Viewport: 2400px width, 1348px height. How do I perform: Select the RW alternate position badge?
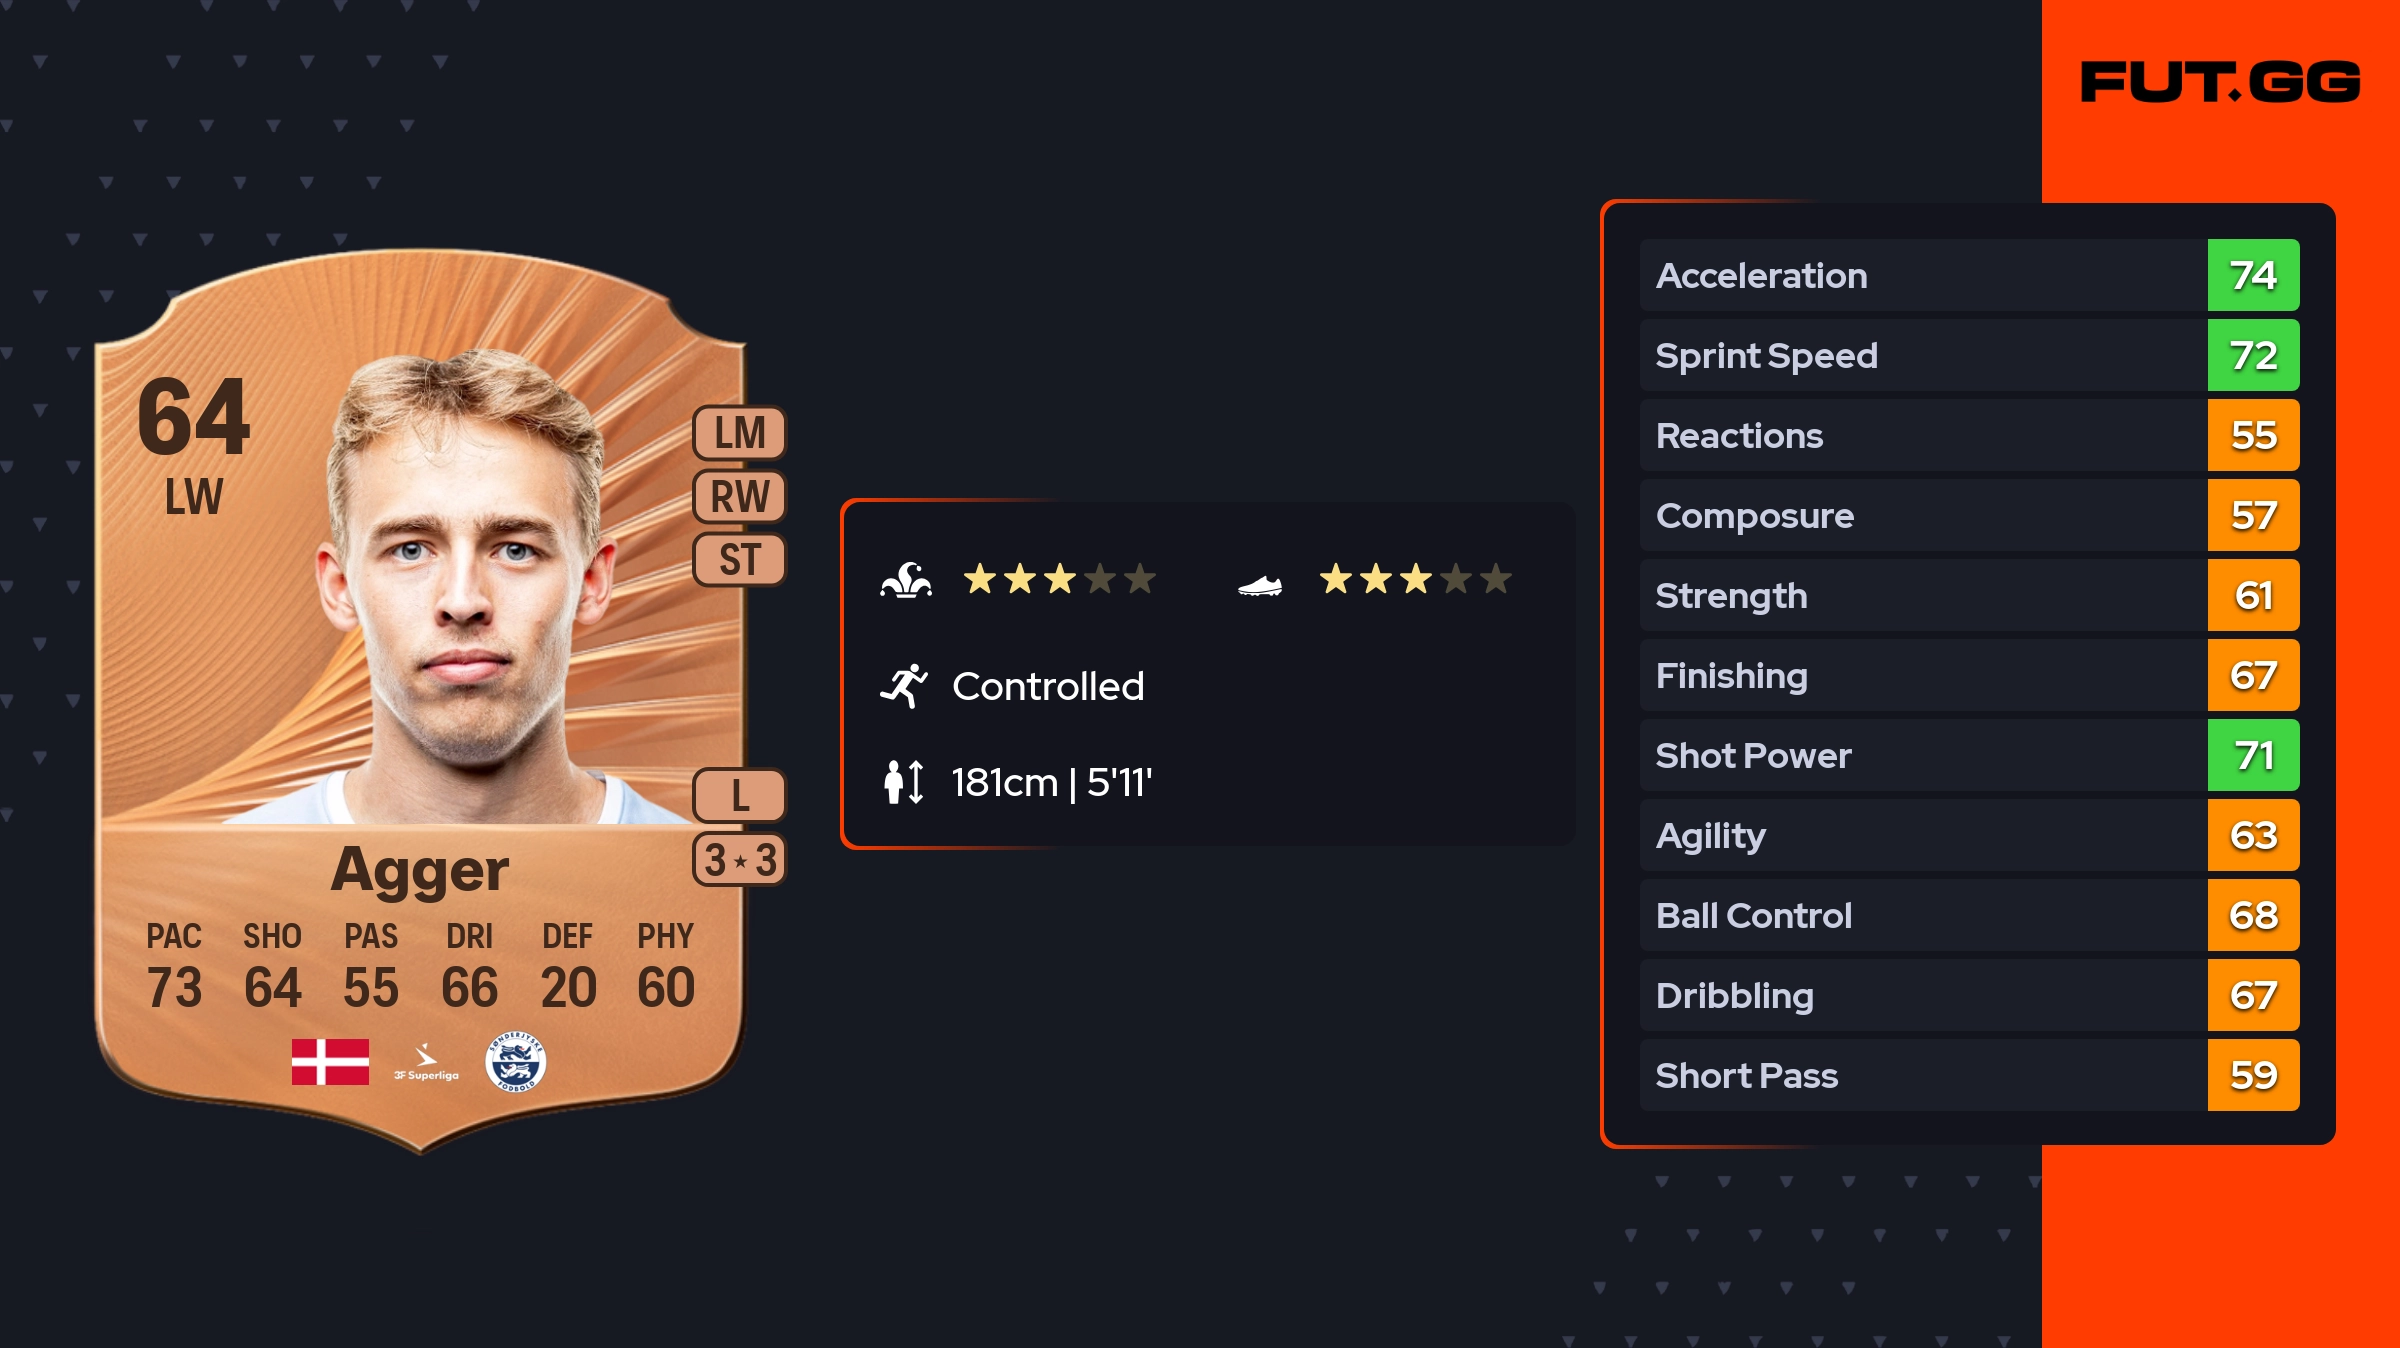[740, 497]
